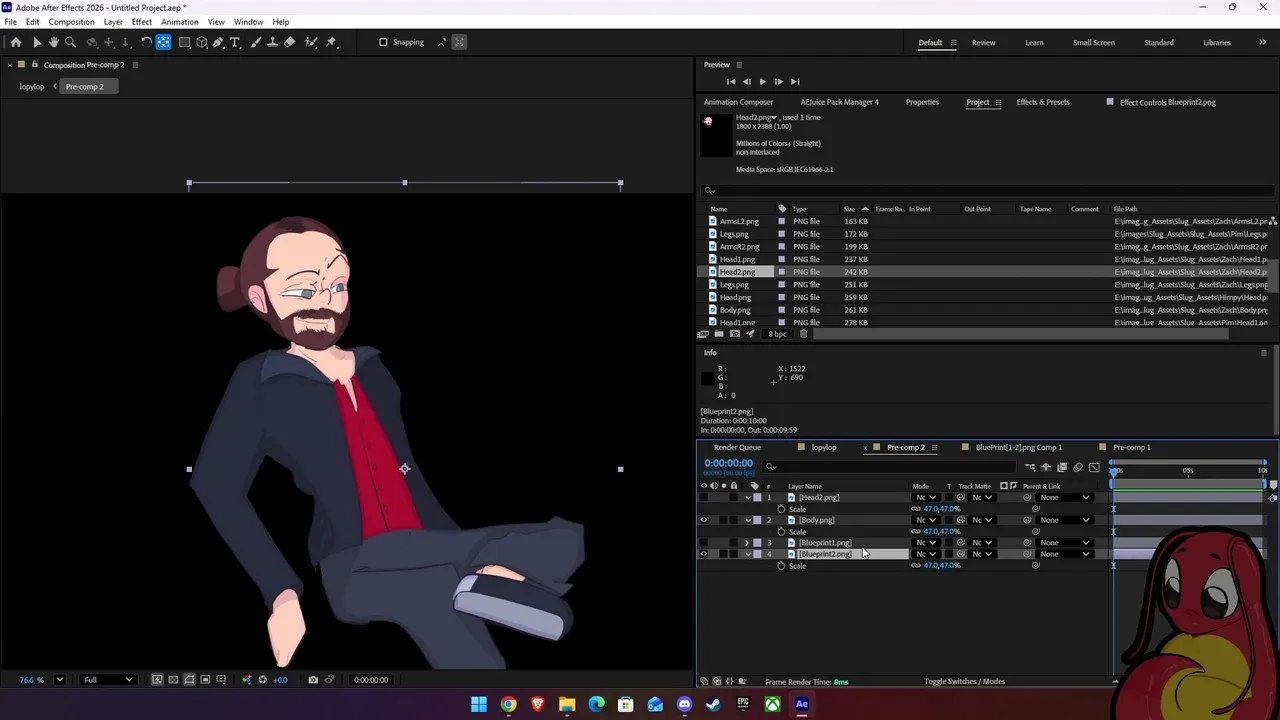Open Parent dropdown for Head2.png layer
This screenshot has width=1280, height=720.
(1064, 497)
